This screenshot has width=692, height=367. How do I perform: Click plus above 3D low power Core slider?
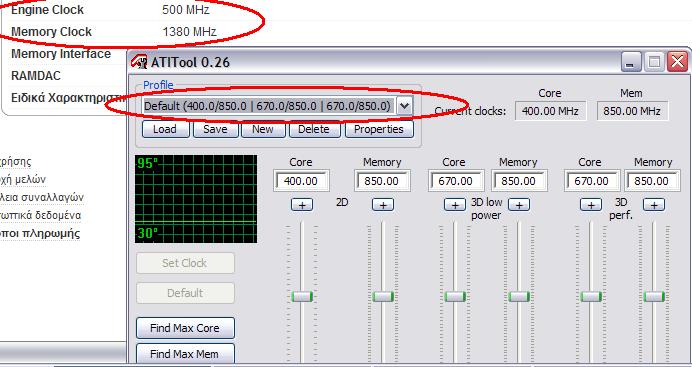coord(455,205)
